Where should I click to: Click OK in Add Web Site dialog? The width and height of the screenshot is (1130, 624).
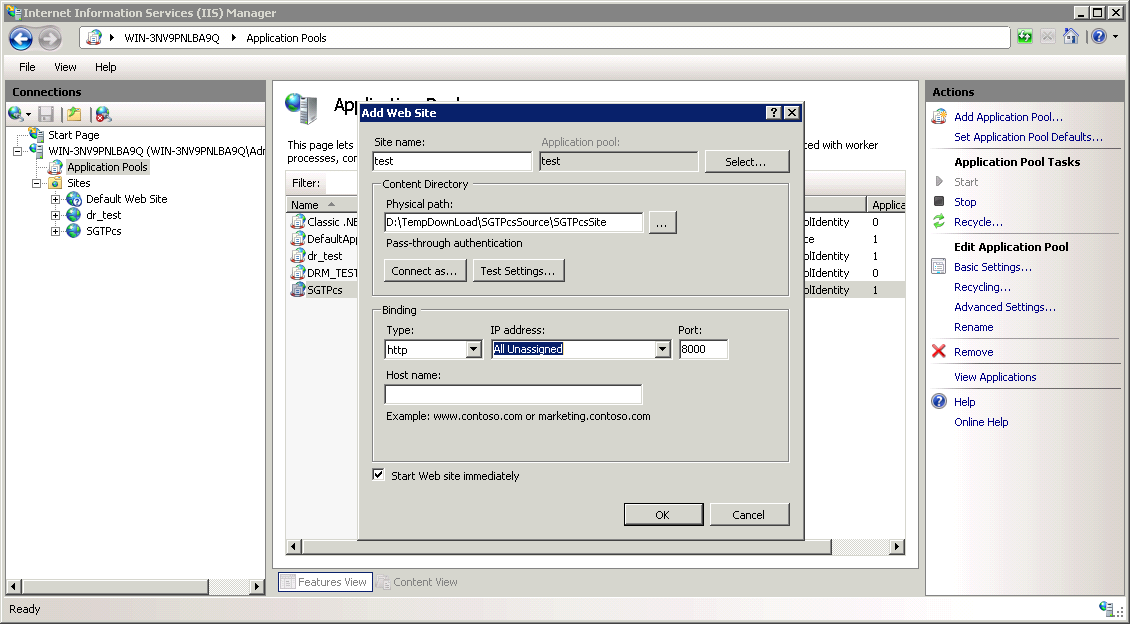663,514
